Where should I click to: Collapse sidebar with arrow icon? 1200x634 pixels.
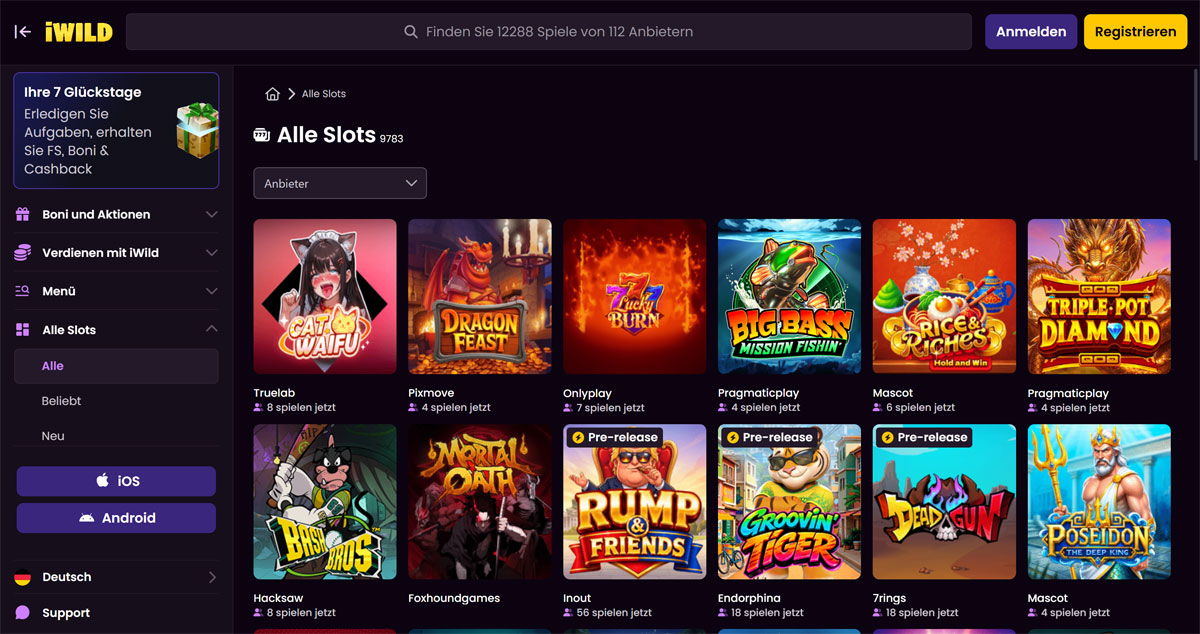23,32
